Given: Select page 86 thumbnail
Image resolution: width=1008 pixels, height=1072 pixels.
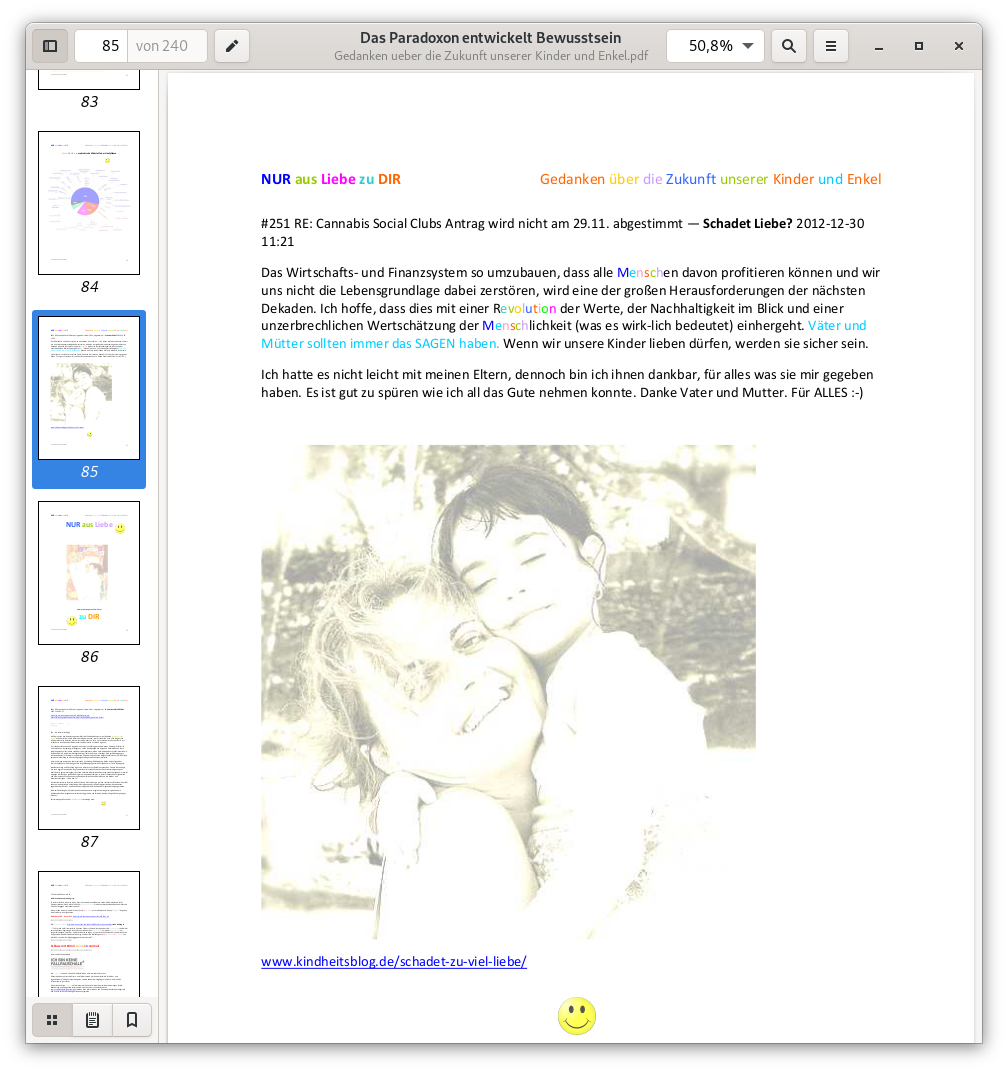Looking at the screenshot, I should click(x=89, y=573).
